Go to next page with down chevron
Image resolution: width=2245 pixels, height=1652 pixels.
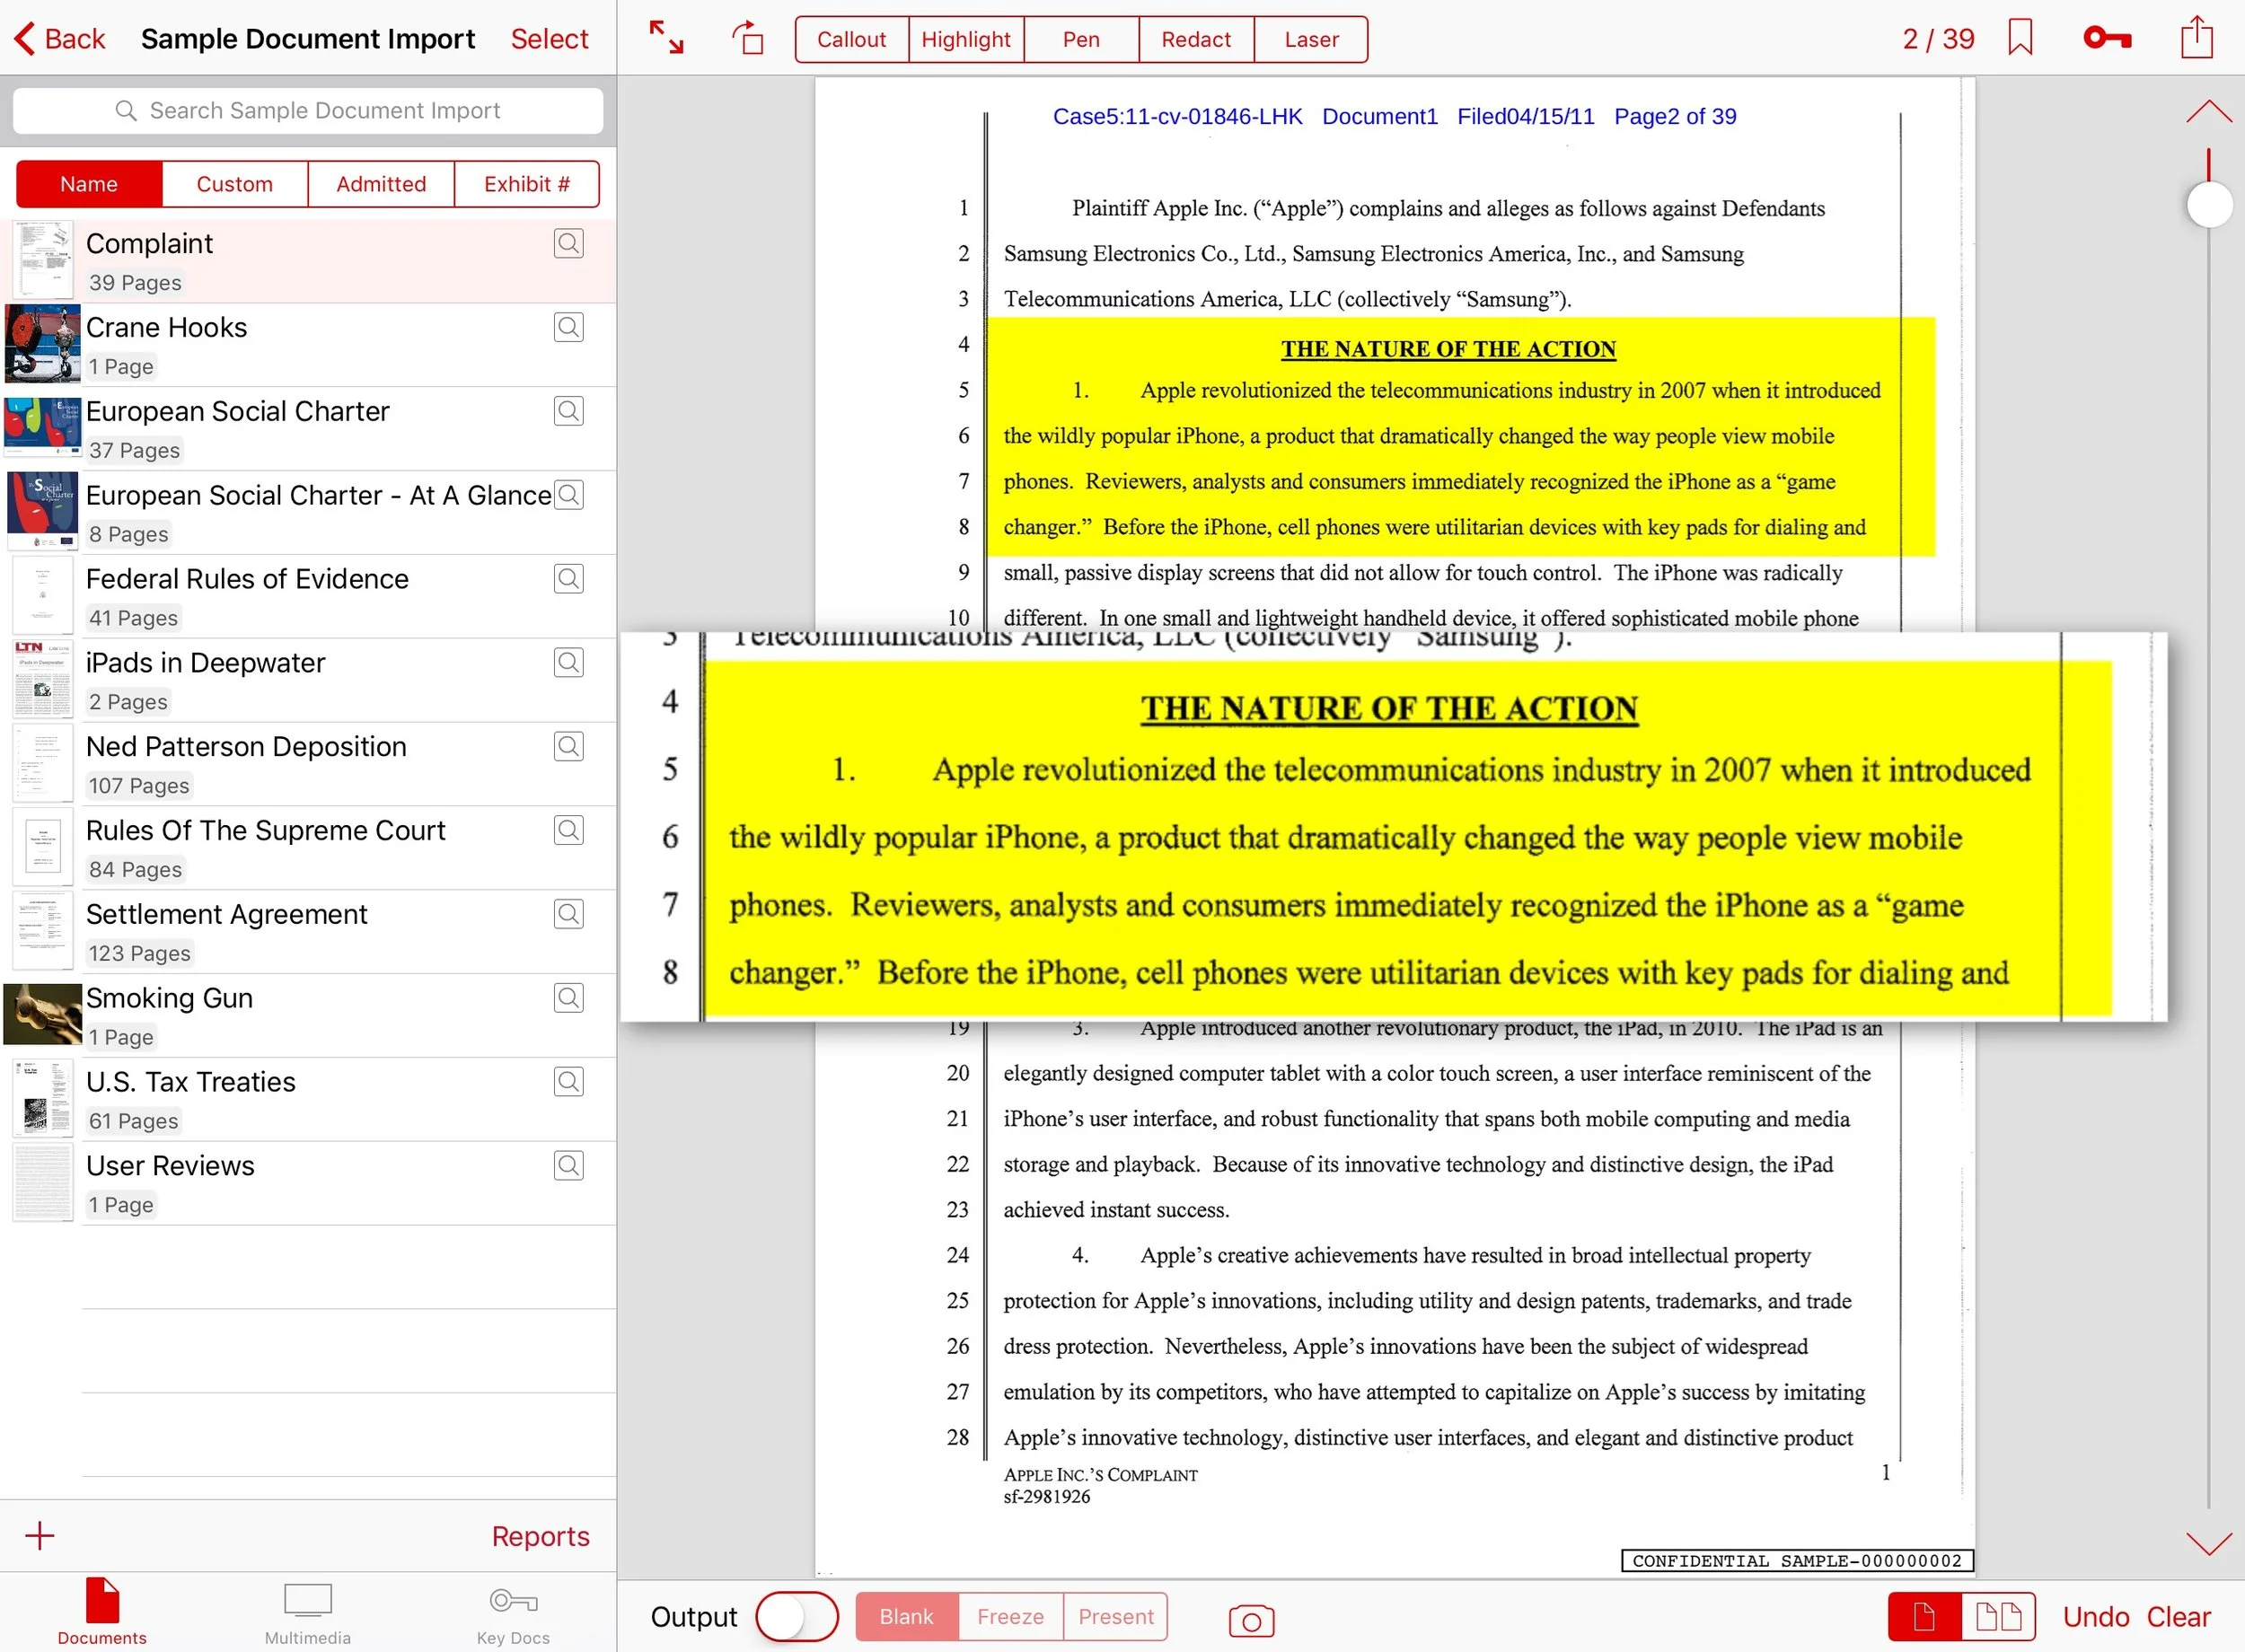2208,1543
